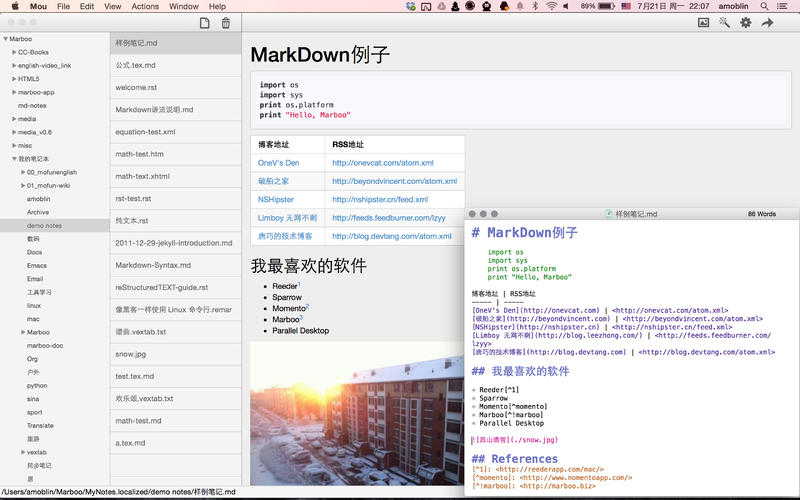This screenshot has width=800, height=500.
Task: Click Reeder footnote 1 superscript
Action: coord(299,284)
